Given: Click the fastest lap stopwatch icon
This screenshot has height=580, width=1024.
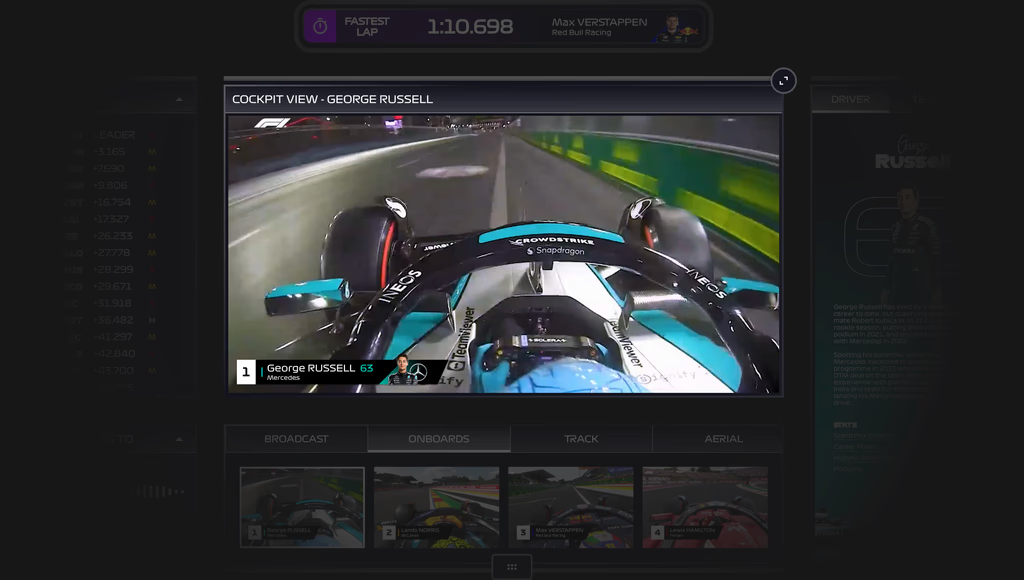Looking at the screenshot, I should 320,27.
